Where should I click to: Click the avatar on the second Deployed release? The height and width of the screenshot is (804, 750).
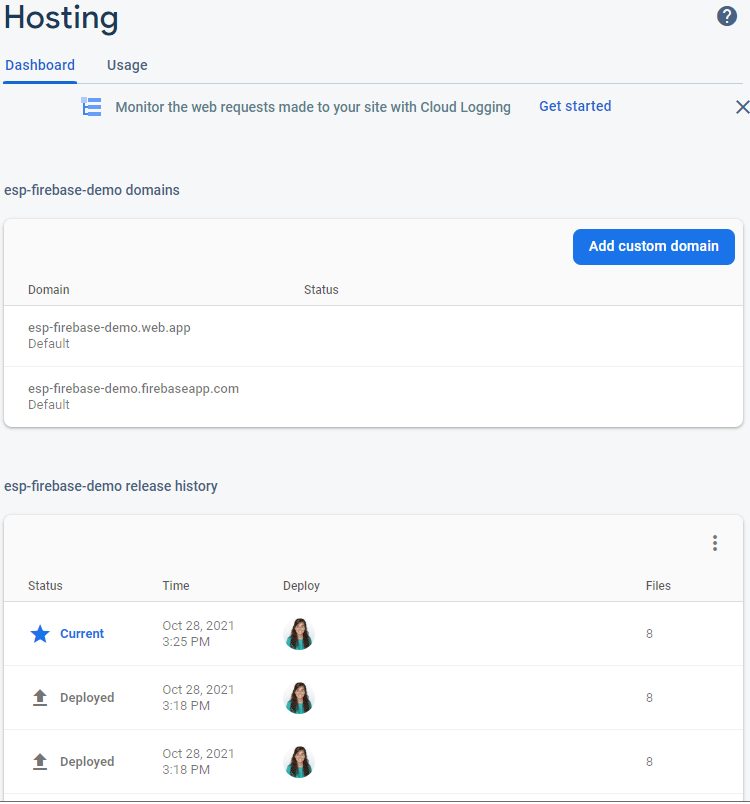point(299,697)
